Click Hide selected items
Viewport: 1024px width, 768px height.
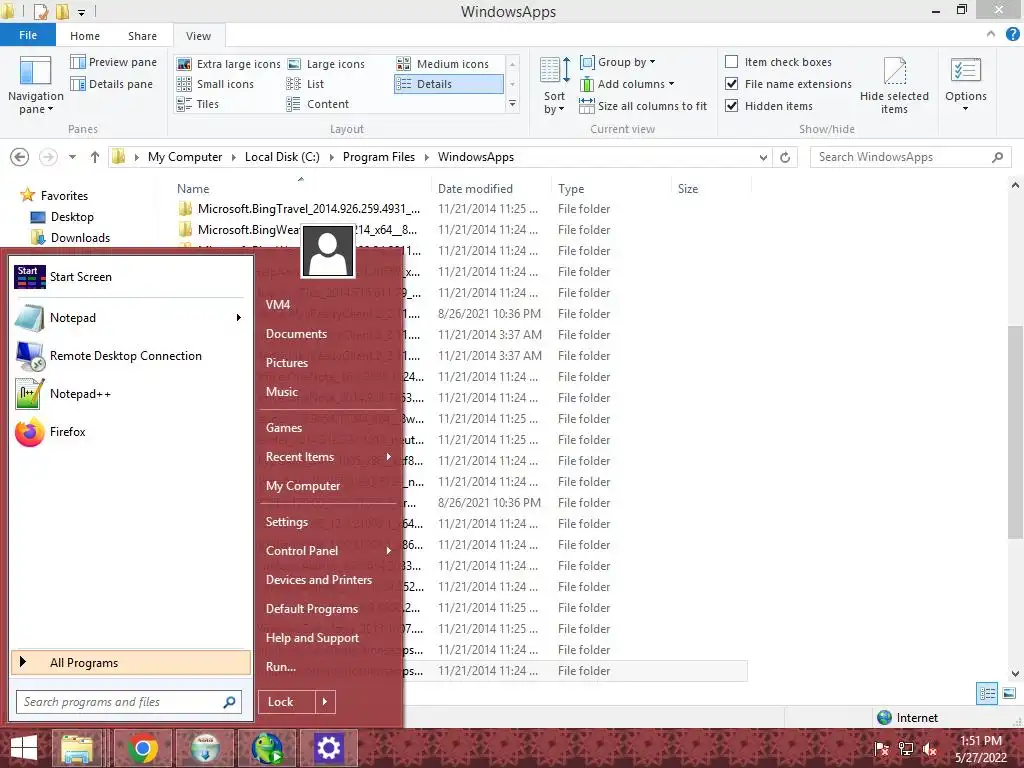coord(894,86)
